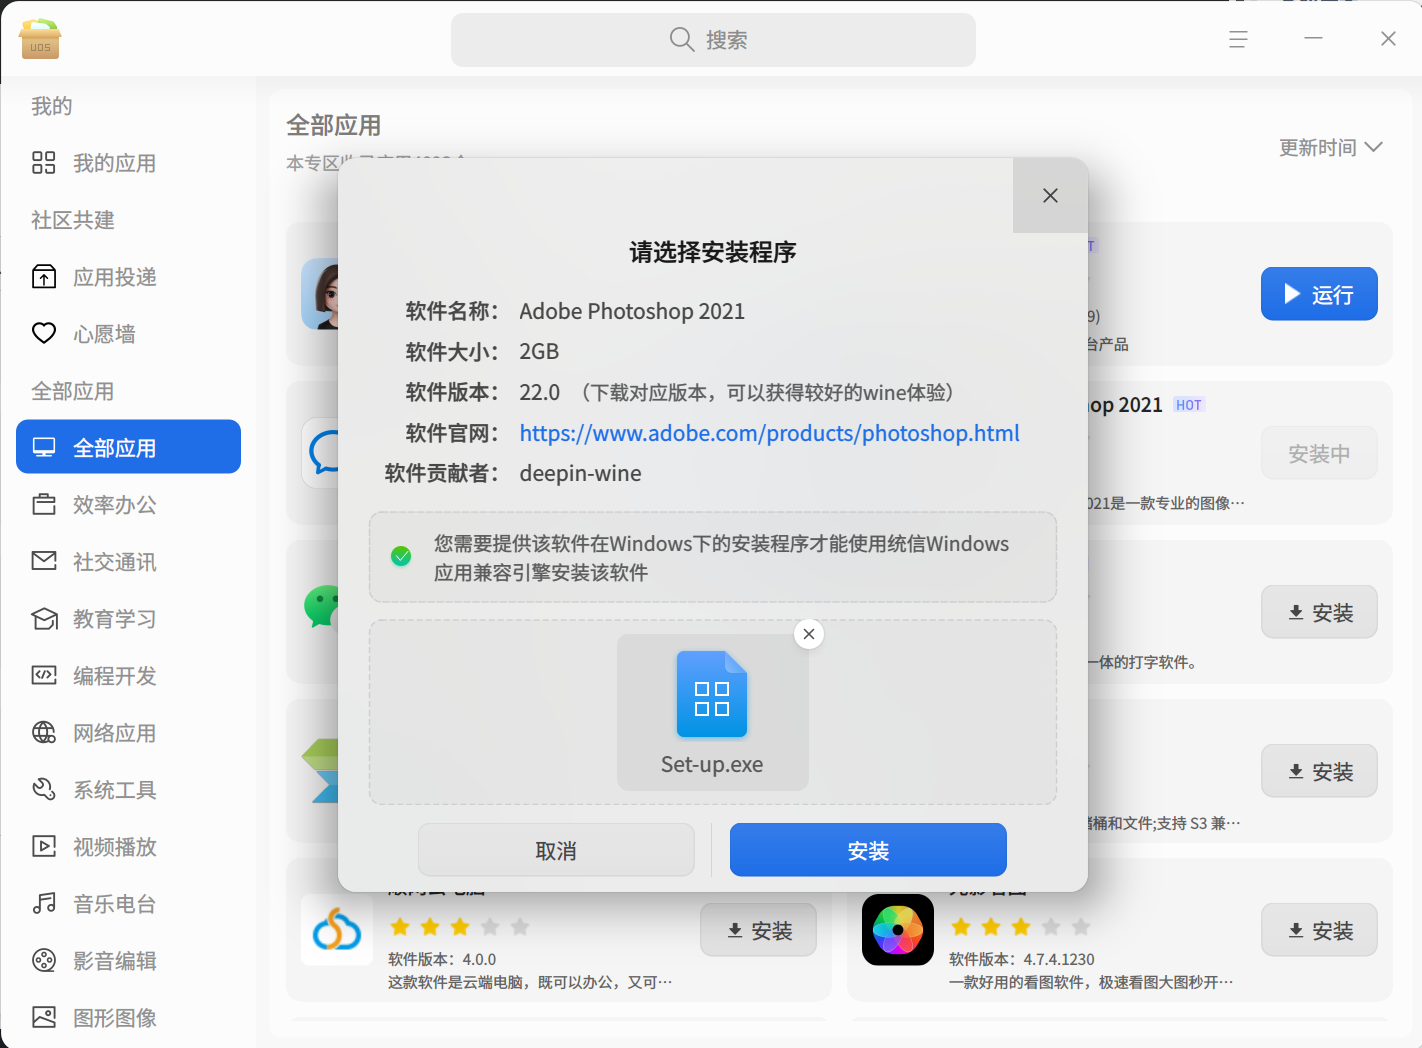Viewport: 1422px width, 1048px height.
Task: Click the 系统工具 wrench icon
Action: click(x=44, y=790)
